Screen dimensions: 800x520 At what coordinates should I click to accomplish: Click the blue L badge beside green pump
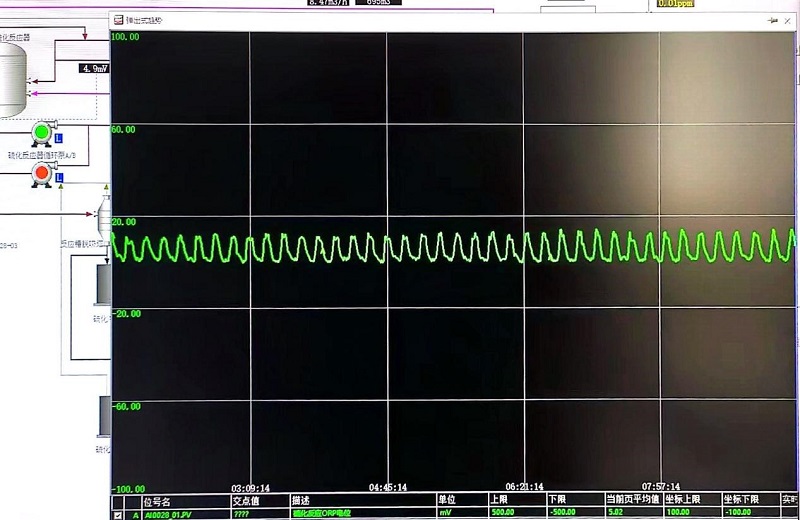(x=59, y=137)
